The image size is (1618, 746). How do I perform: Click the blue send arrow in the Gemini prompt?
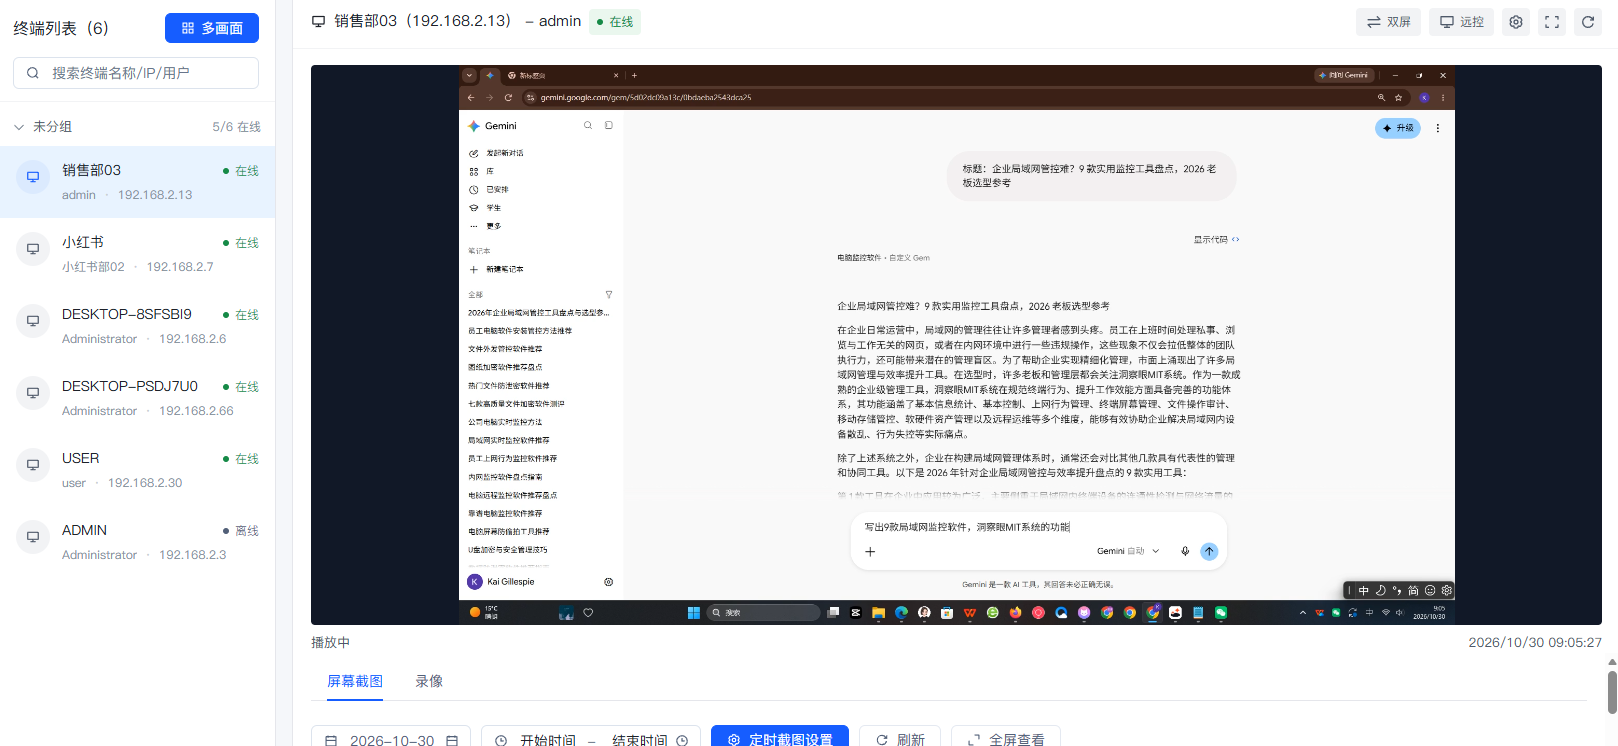pyautogui.click(x=1209, y=551)
